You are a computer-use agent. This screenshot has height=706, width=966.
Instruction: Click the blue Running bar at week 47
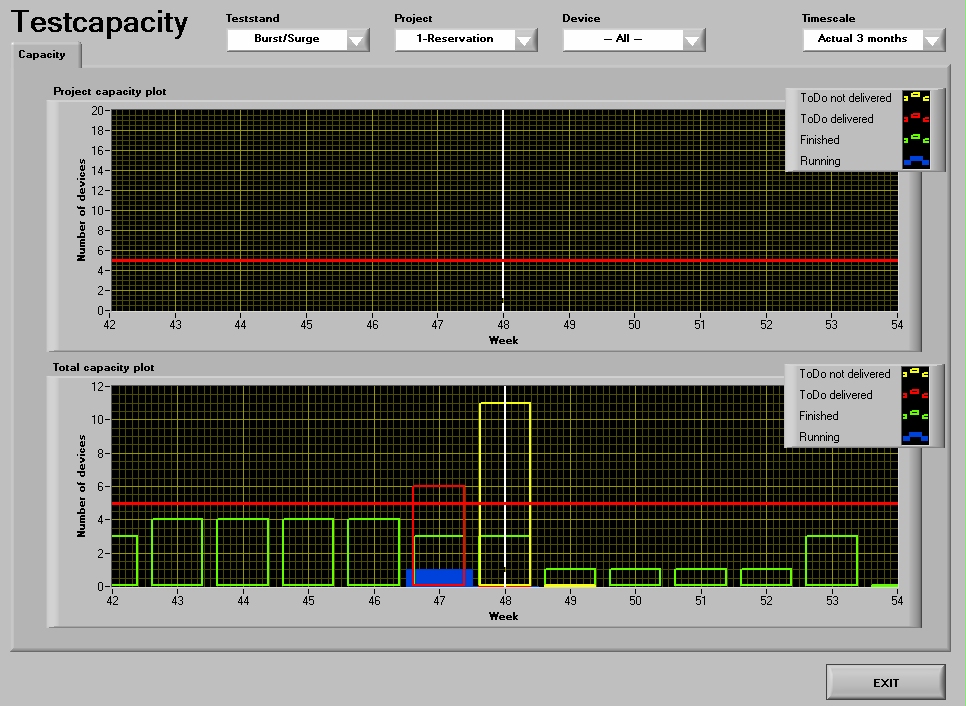pyautogui.click(x=439, y=577)
